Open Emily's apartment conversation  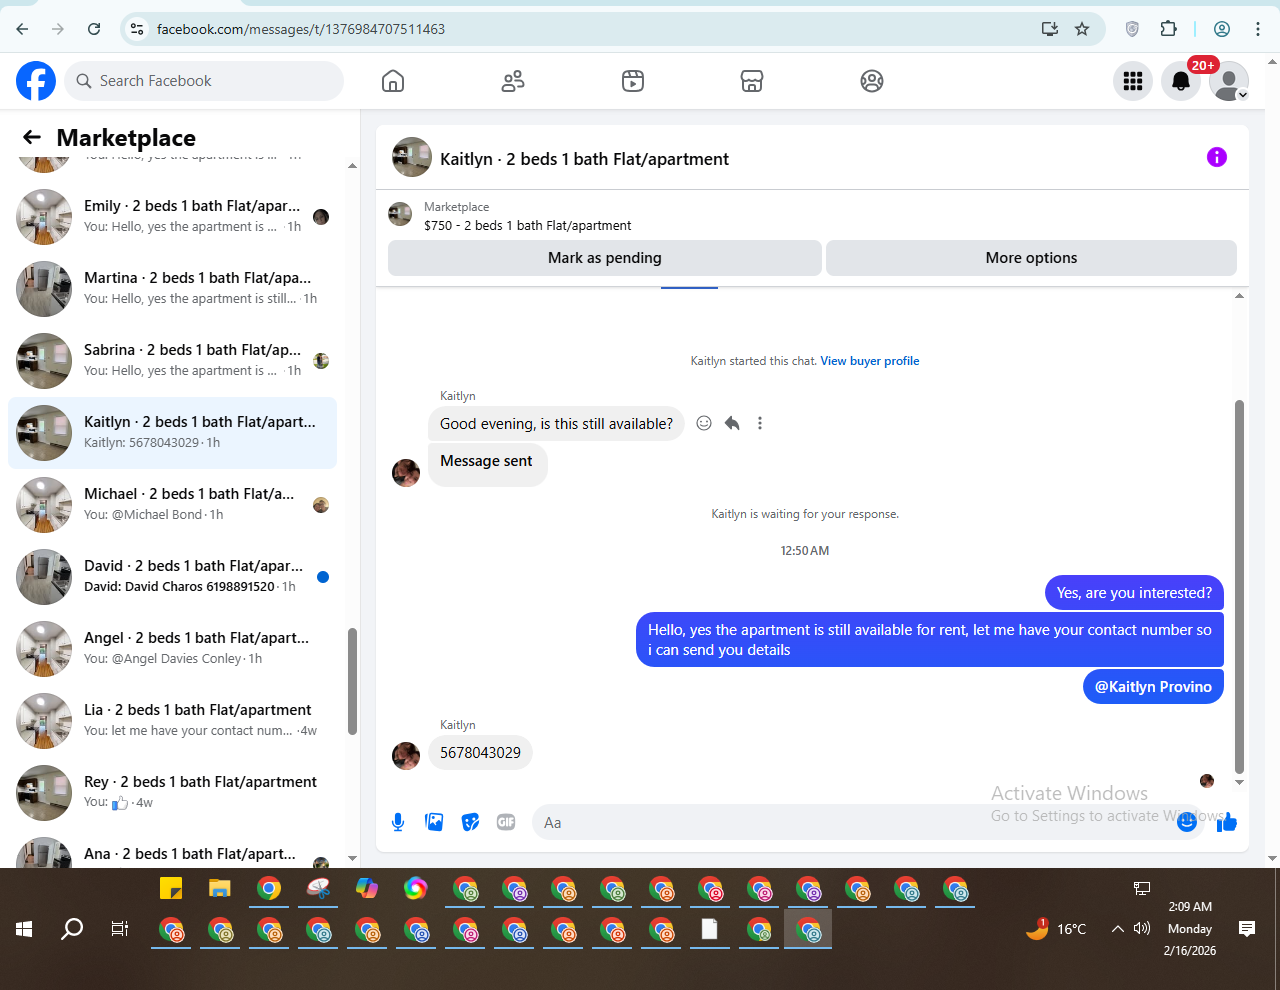pos(172,217)
